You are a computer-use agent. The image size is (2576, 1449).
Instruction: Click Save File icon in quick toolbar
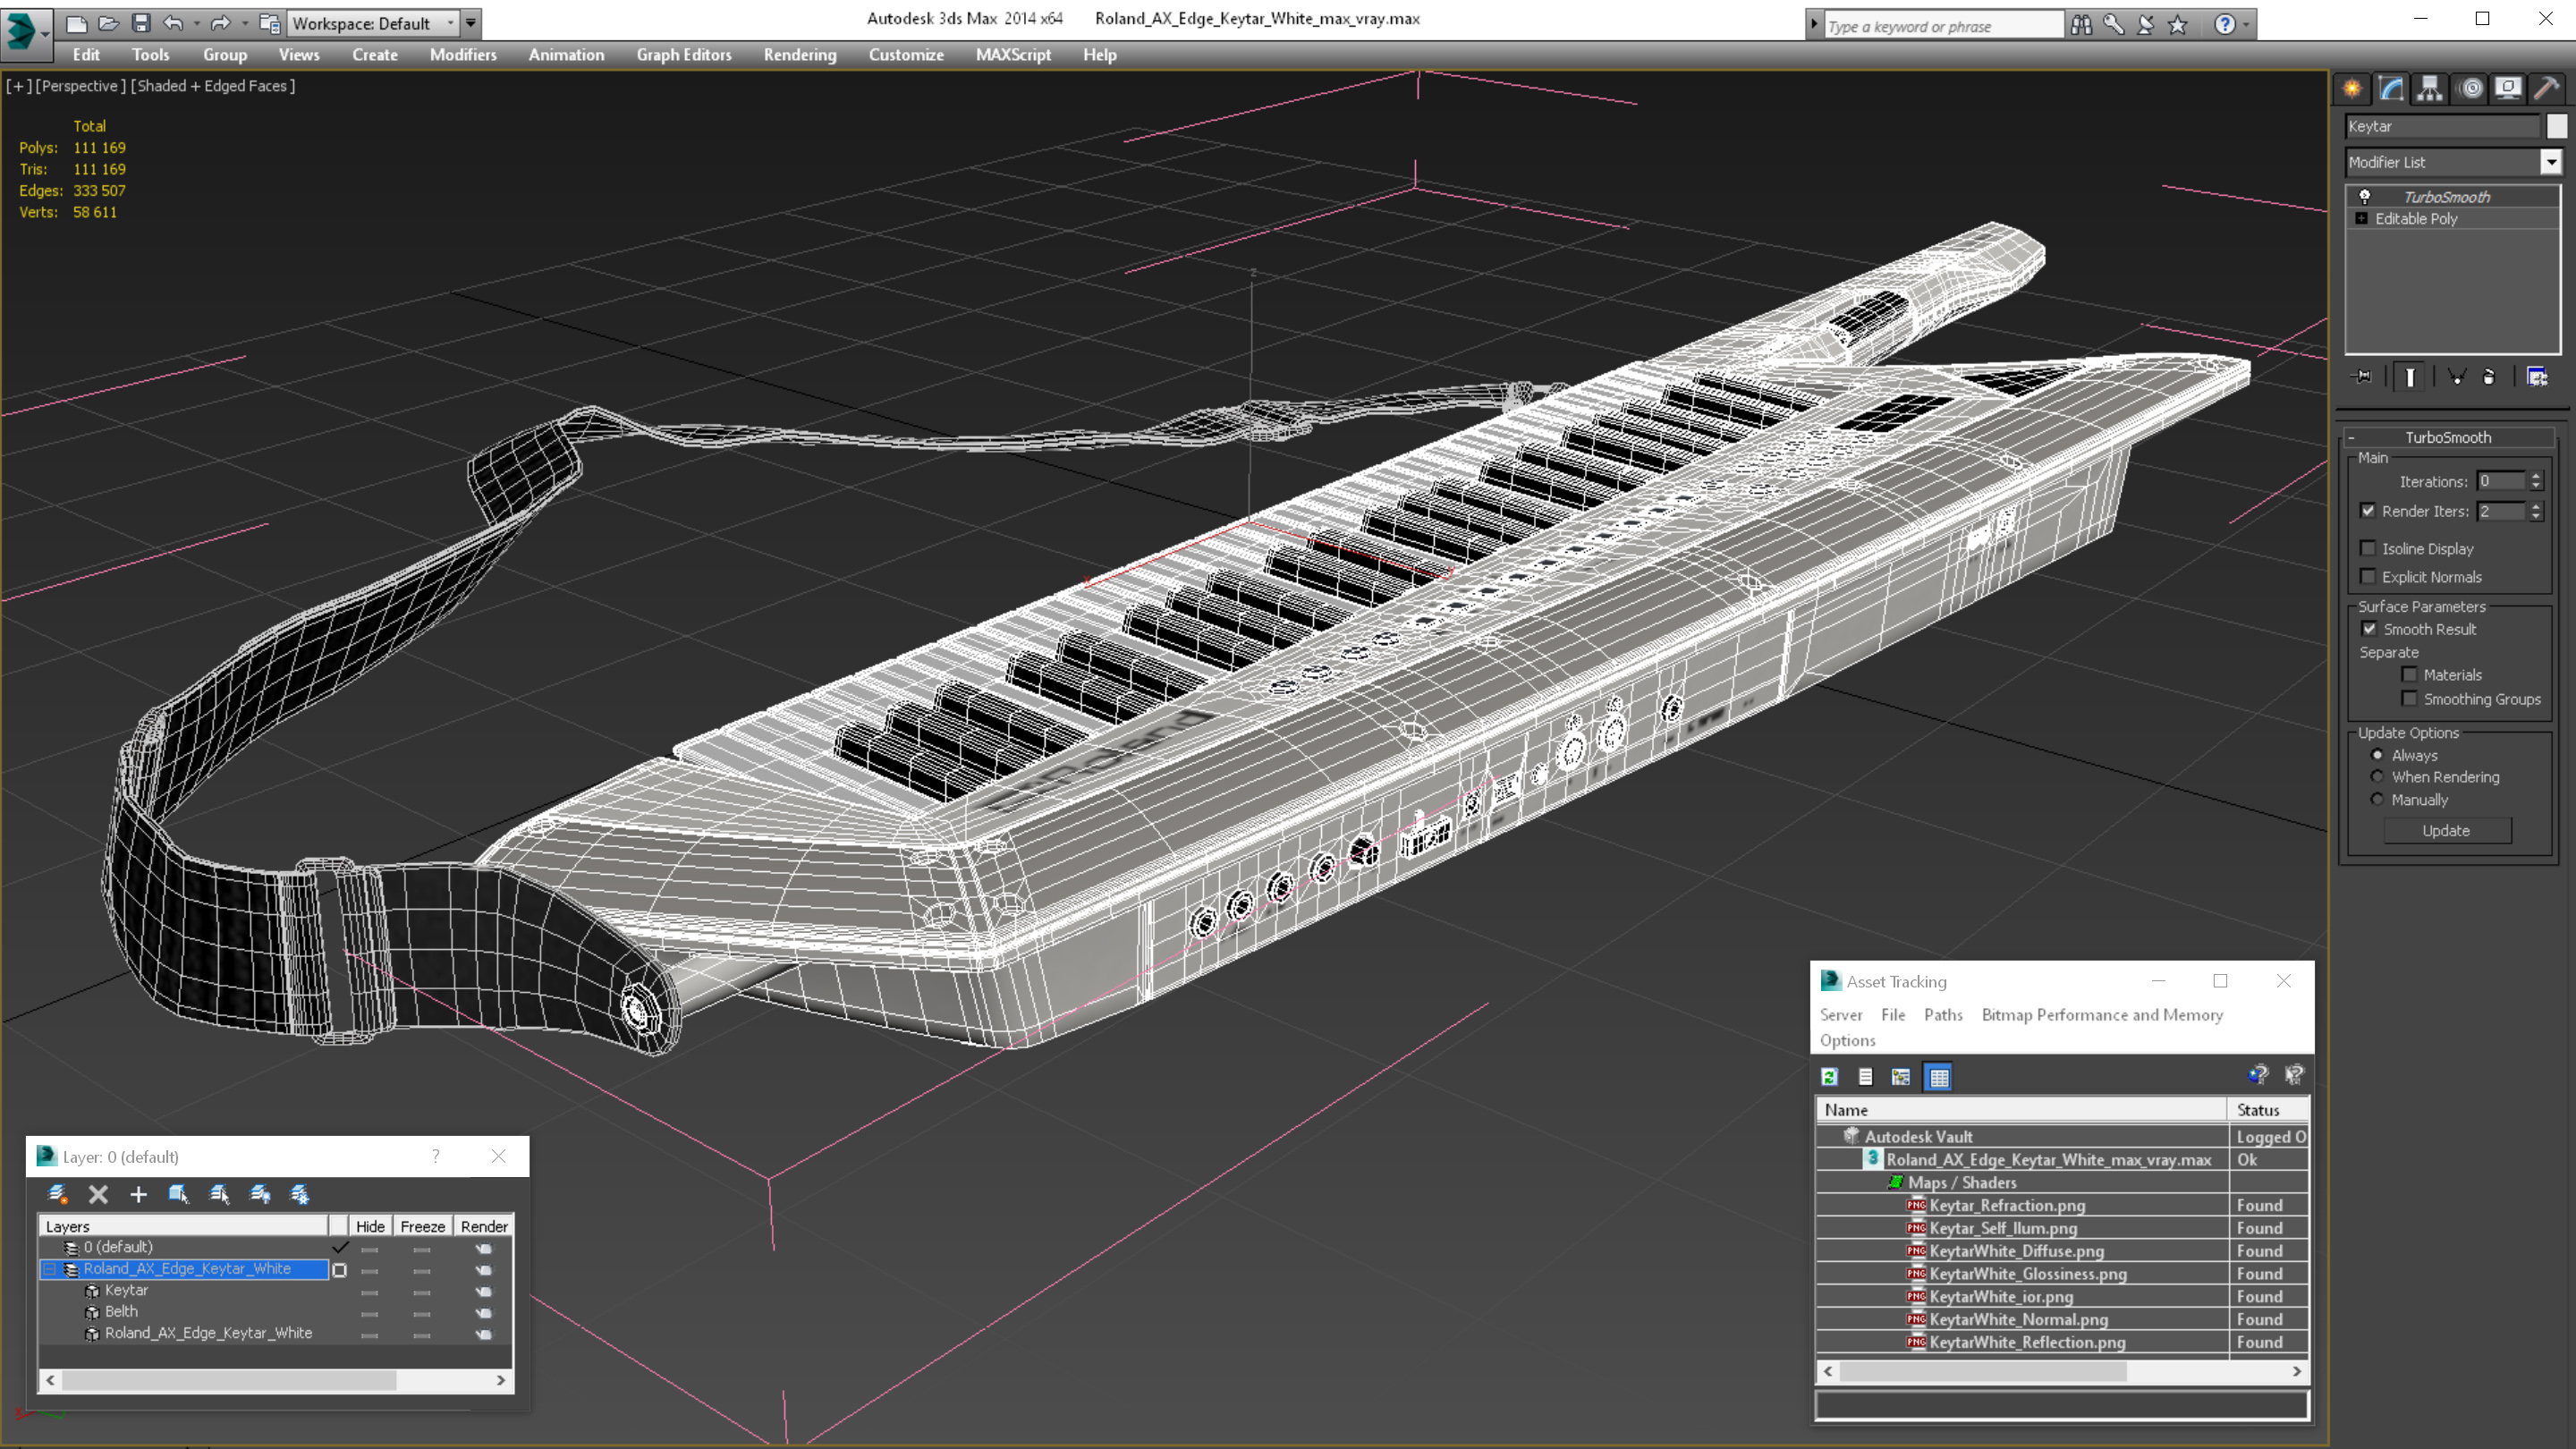(x=141, y=23)
